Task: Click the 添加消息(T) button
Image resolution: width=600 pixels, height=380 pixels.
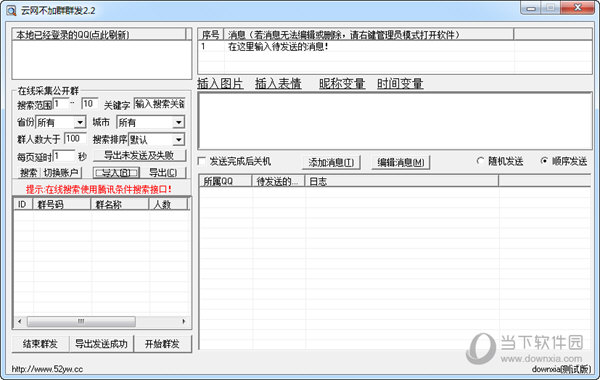Action: (x=331, y=162)
